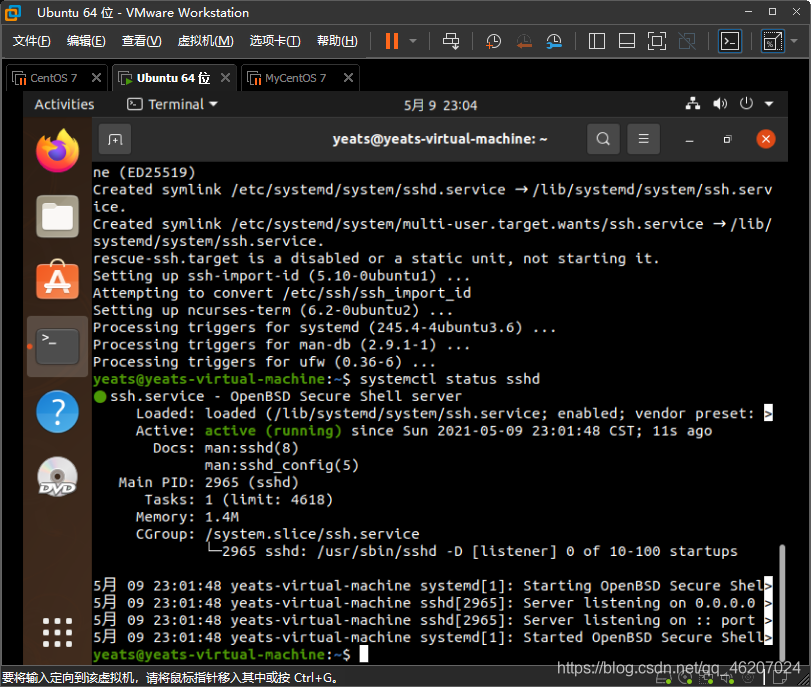Click the terminal search button
Screen dimensions: 811x687
(x=603, y=139)
